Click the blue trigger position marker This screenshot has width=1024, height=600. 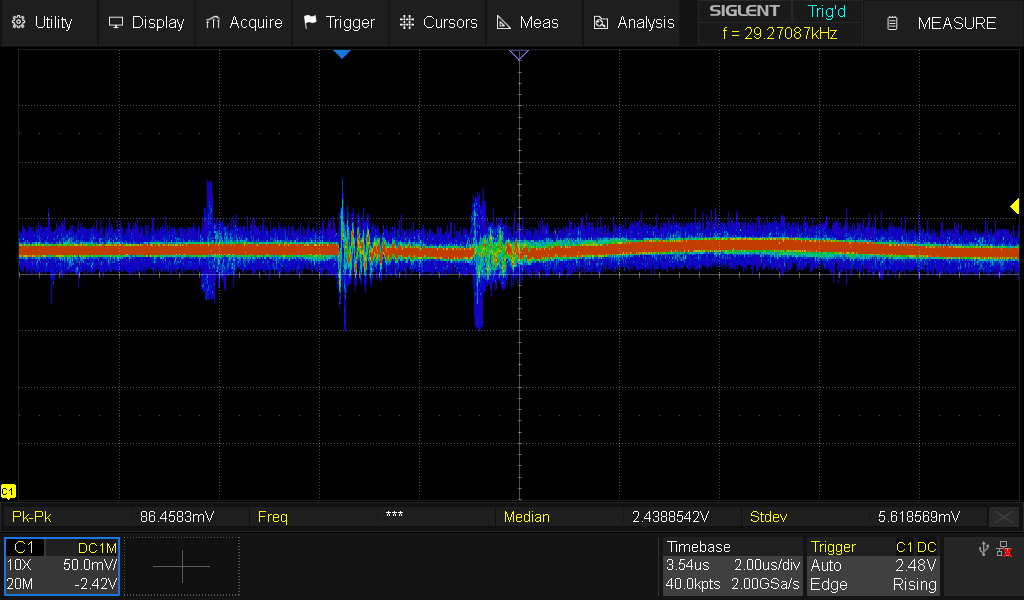tap(342, 53)
